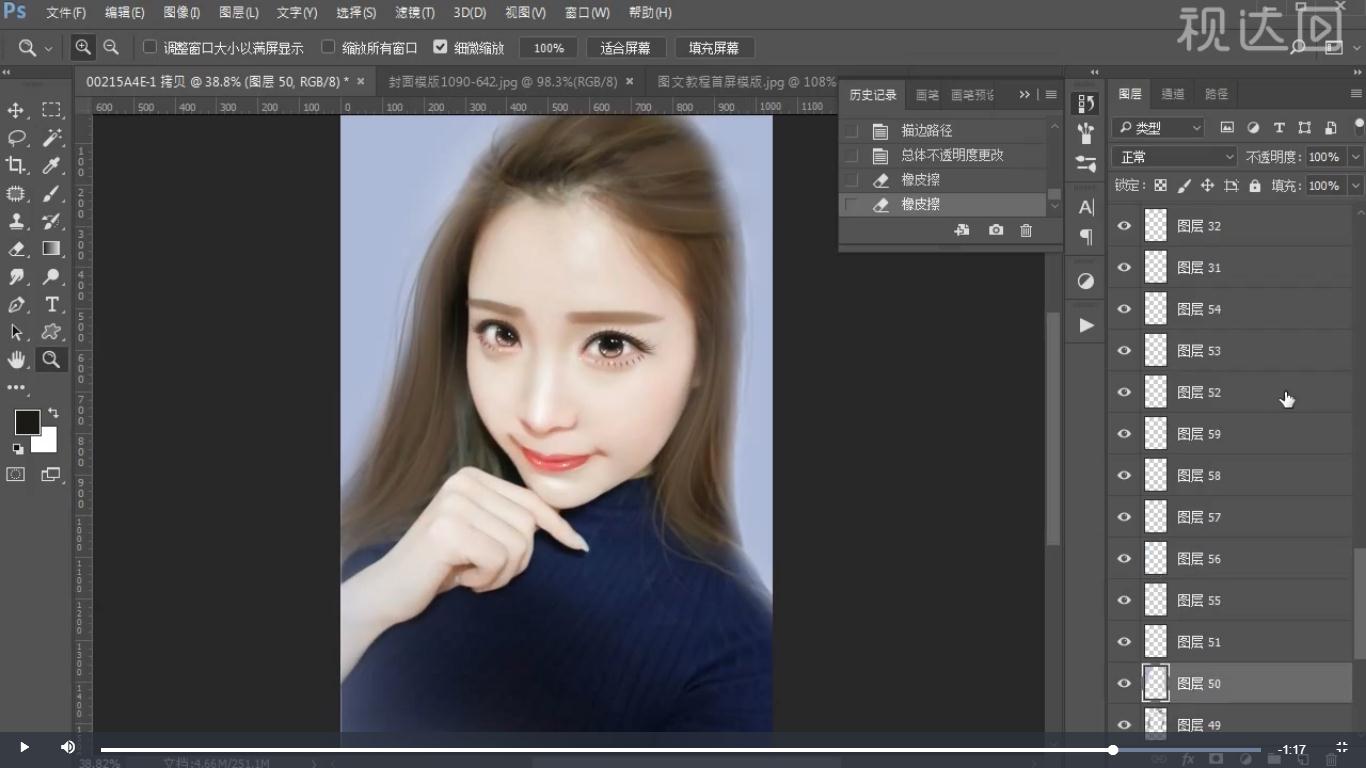Delete current history state trash icon
This screenshot has height=768, width=1366.
point(1026,230)
